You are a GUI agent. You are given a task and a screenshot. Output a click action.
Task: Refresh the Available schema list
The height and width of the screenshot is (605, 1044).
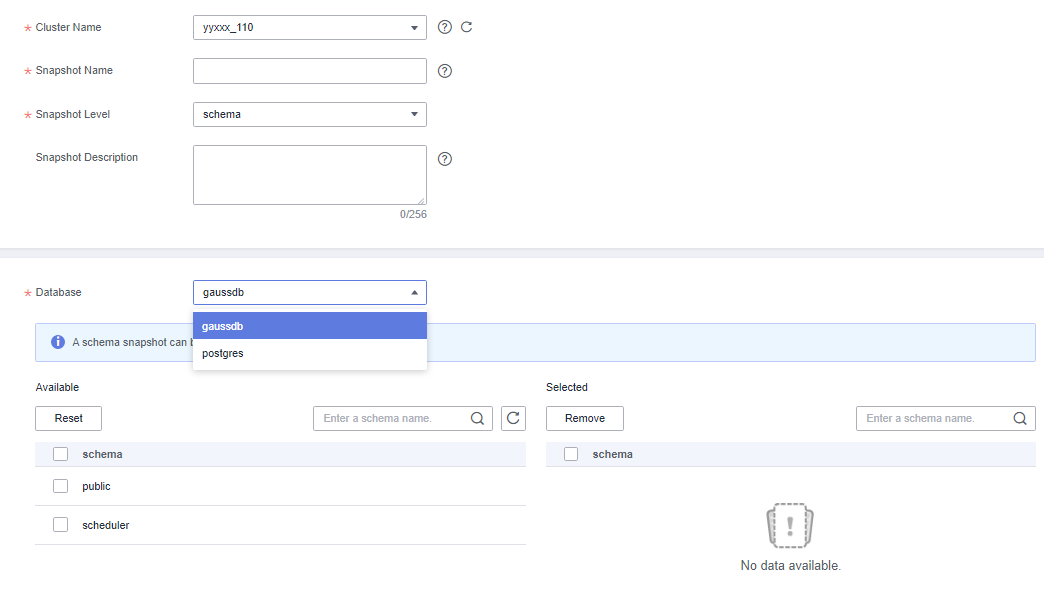point(513,419)
